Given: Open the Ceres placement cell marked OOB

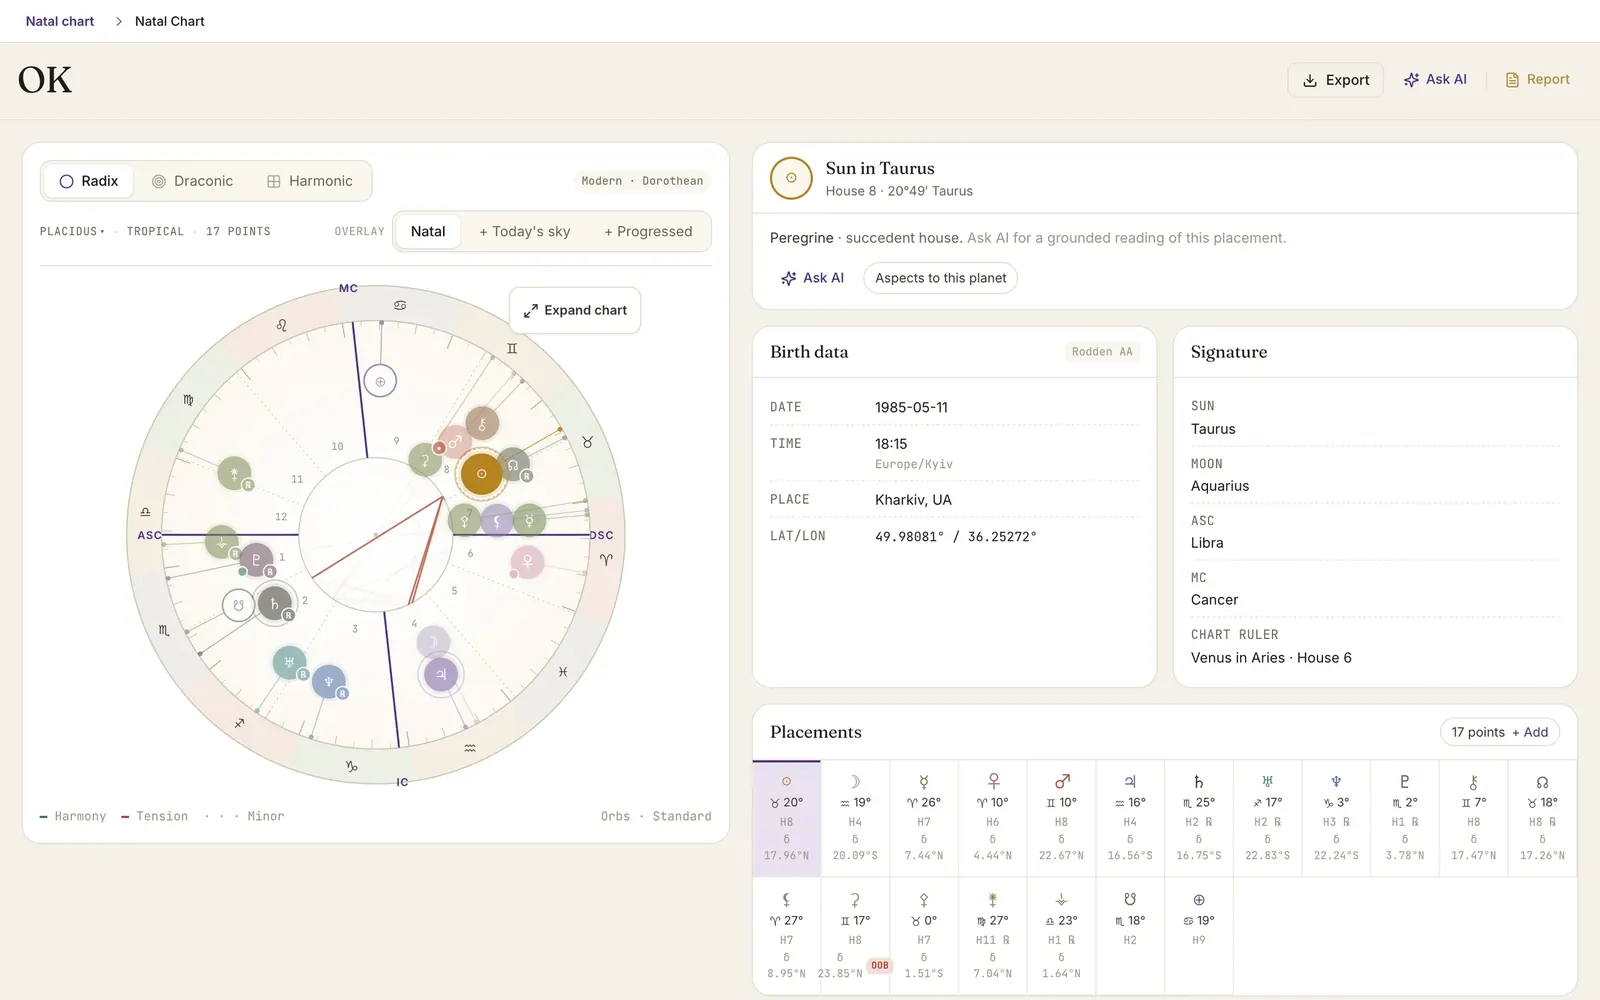Looking at the screenshot, I should 855,937.
